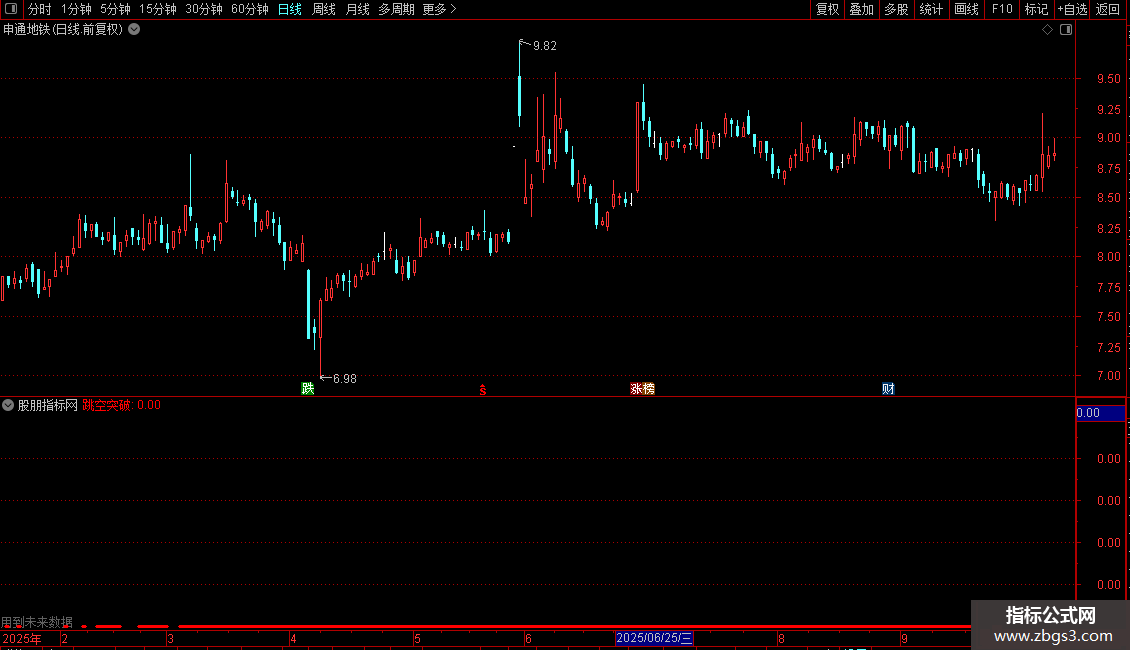Expand the 更多 periods menu

point(439,9)
